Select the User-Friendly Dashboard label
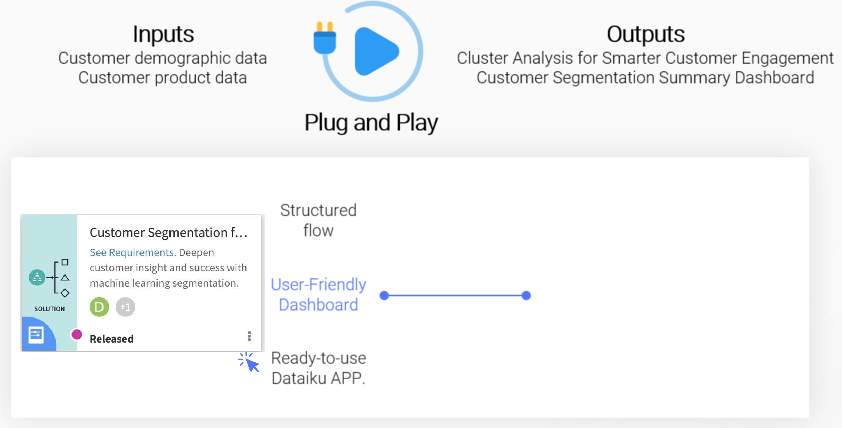842x428 pixels. tap(318, 294)
